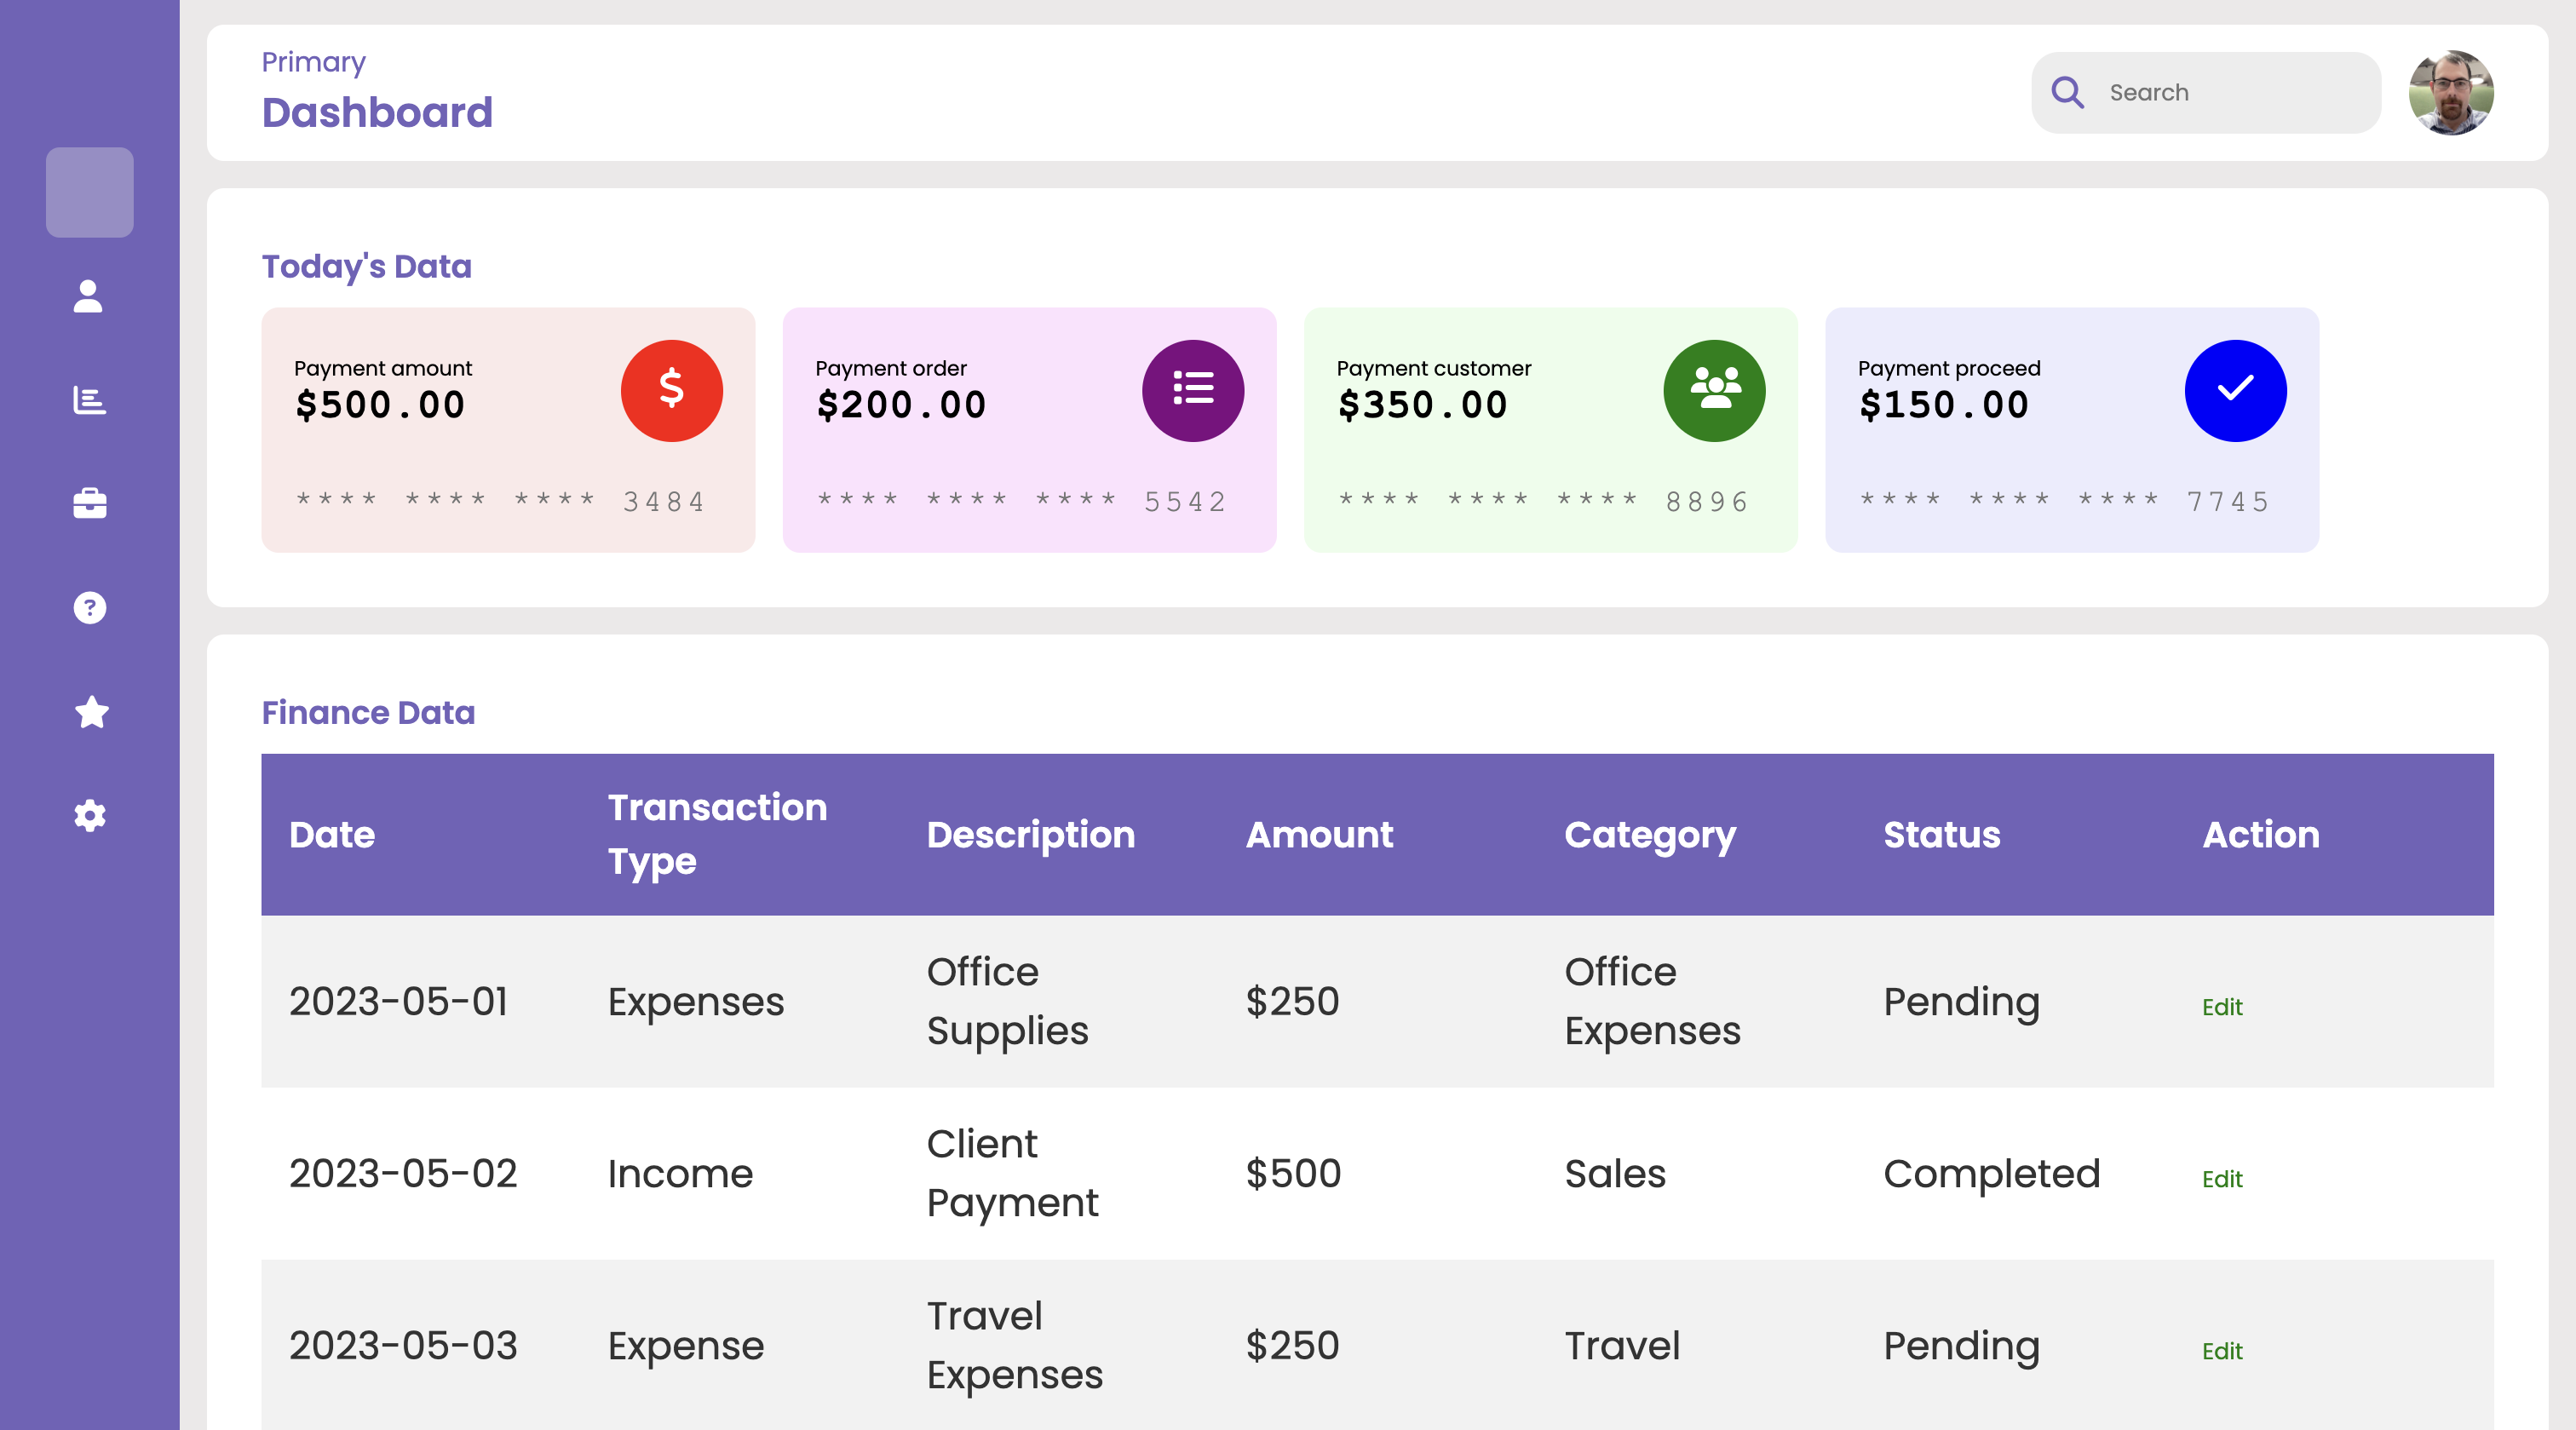Click the payment proceed checkmark icon

(2234, 389)
